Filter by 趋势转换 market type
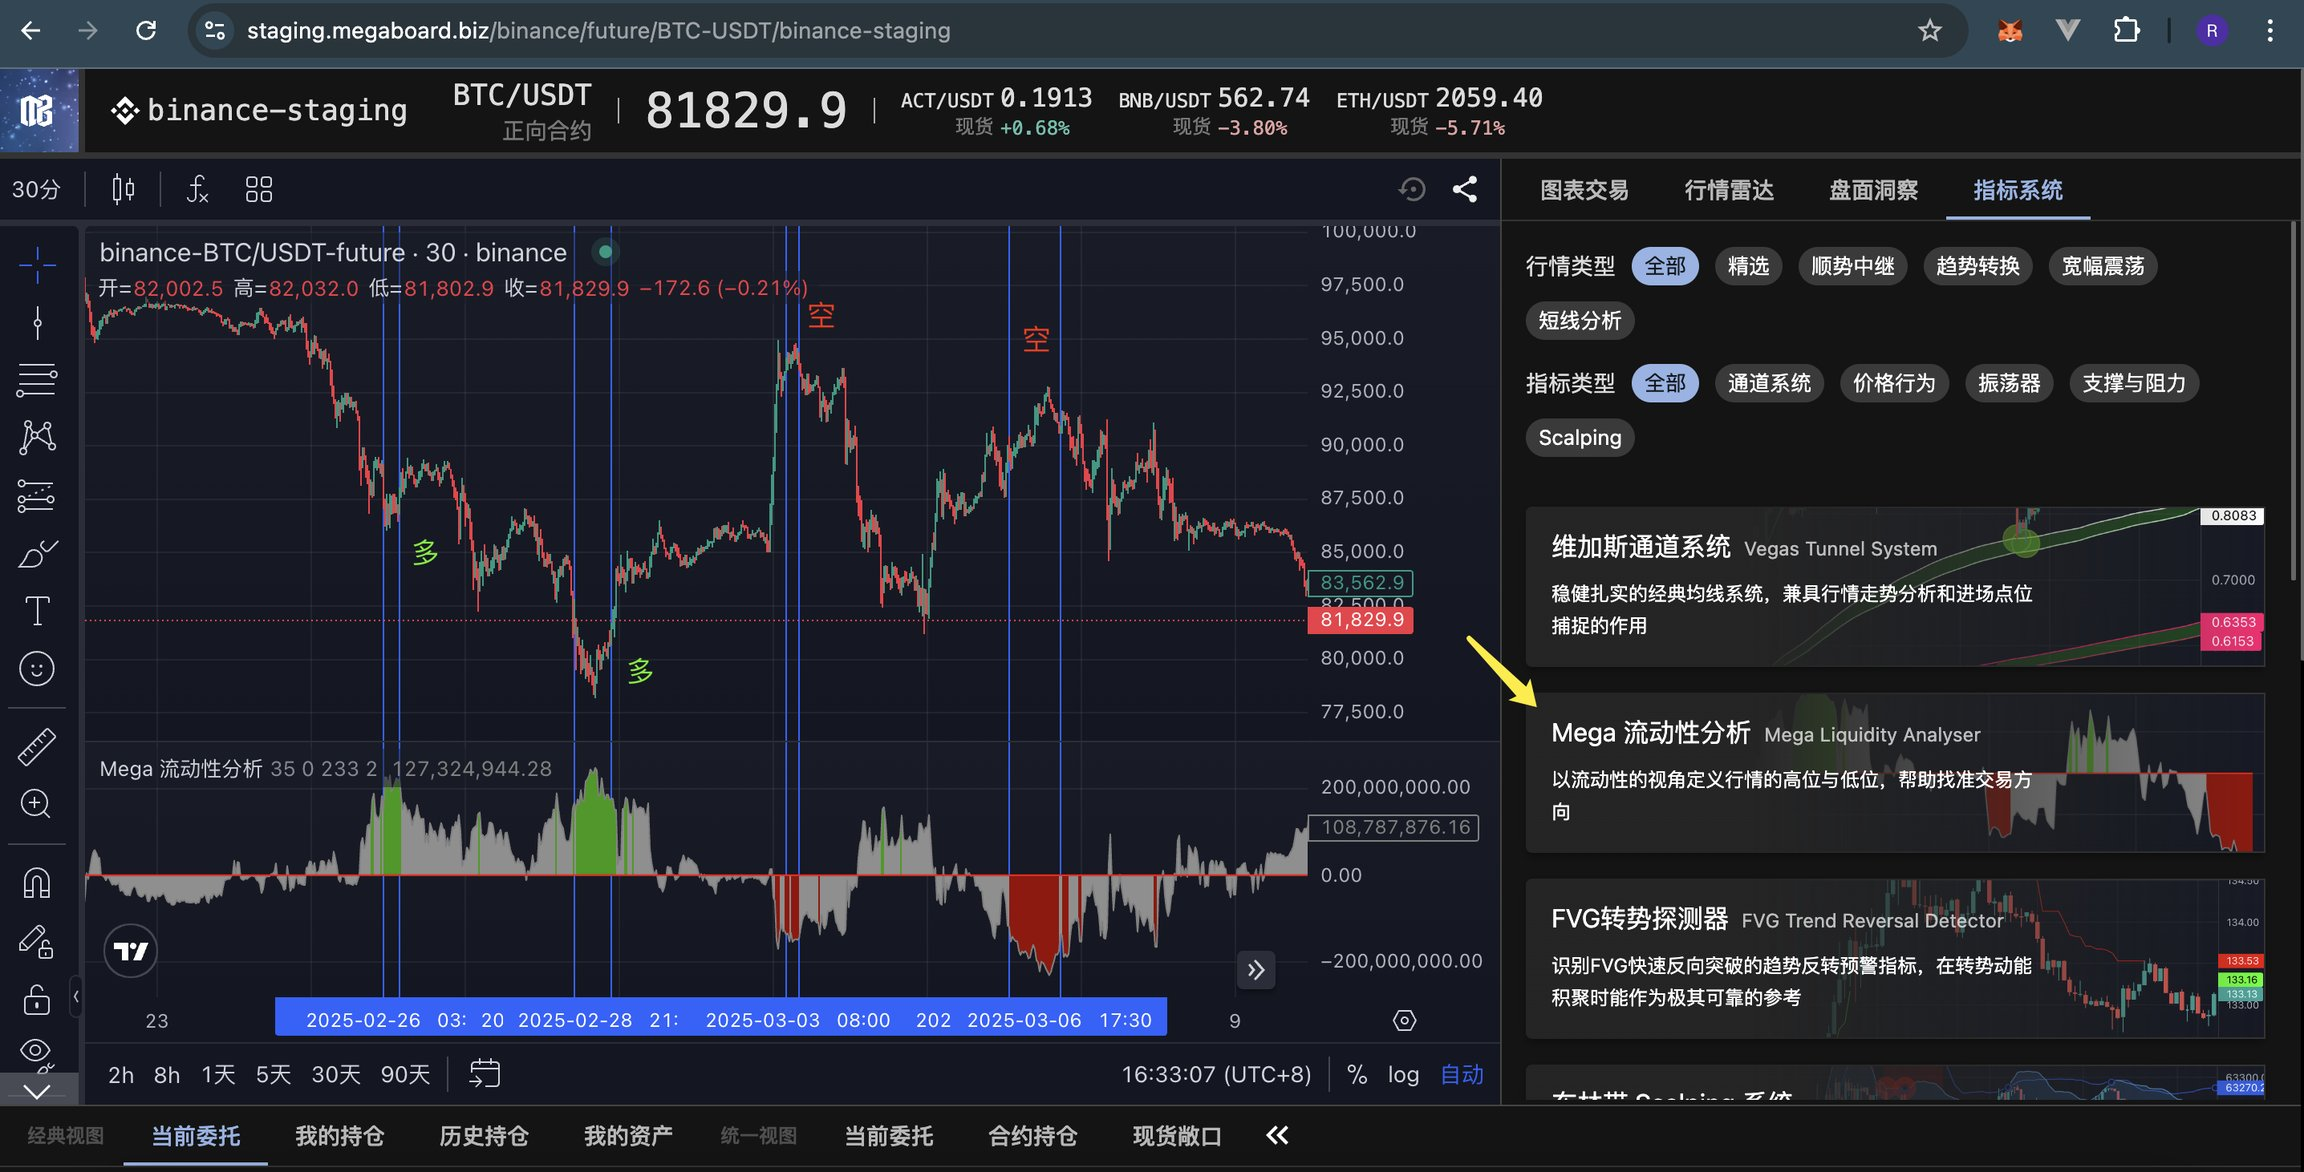Image resolution: width=2304 pixels, height=1172 pixels. [1977, 266]
